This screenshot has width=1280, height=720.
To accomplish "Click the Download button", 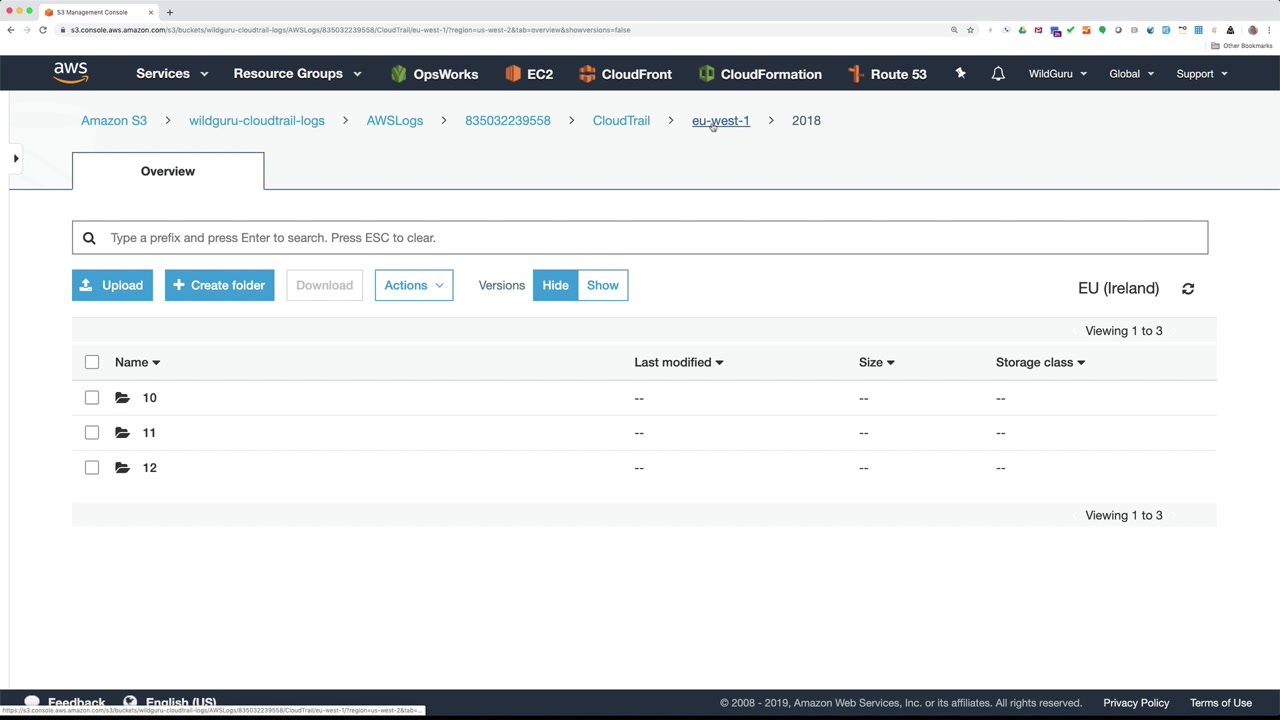I will pos(324,286).
